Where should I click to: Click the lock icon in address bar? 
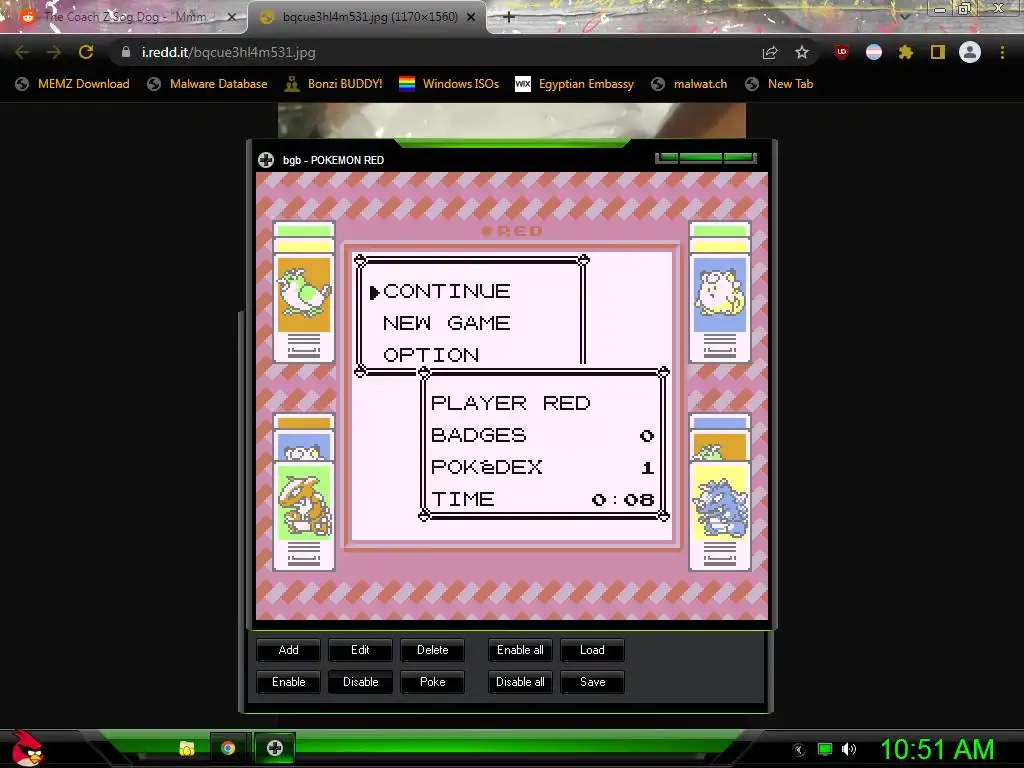(x=125, y=52)
